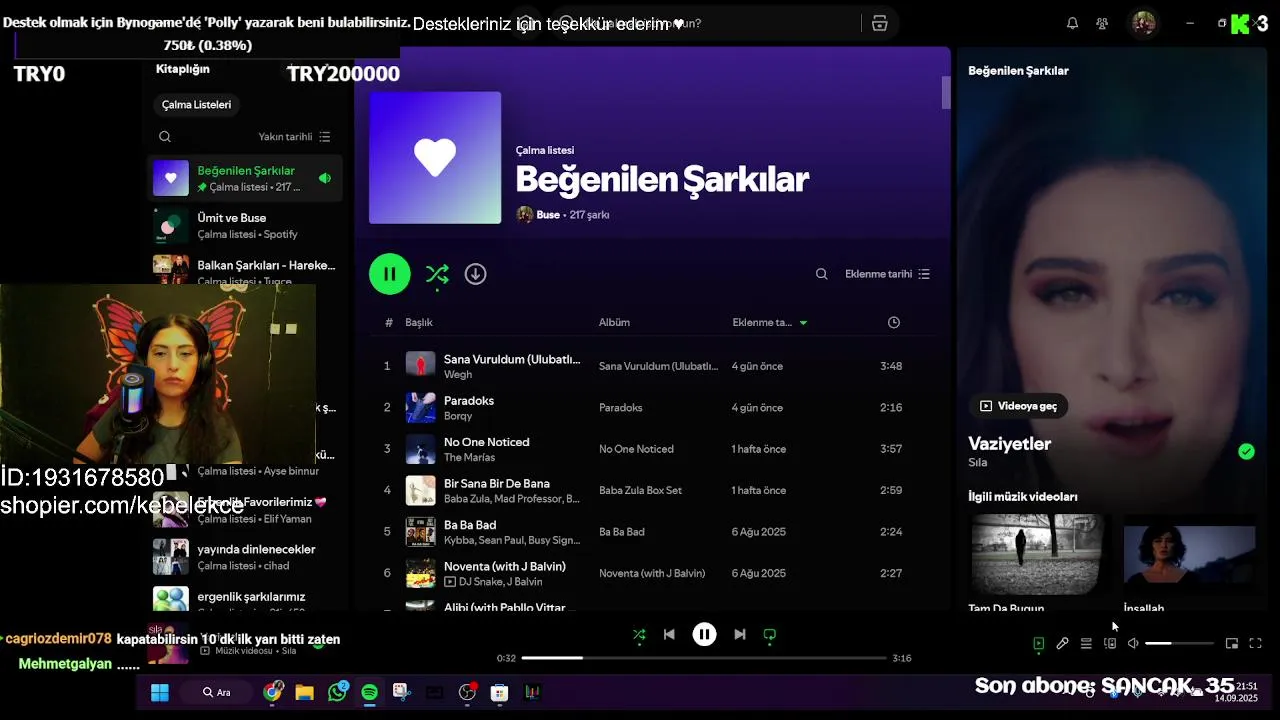Screen dimensions: 1280x720
Task: Sort by the Başlık column header
Action: point(419,323)
